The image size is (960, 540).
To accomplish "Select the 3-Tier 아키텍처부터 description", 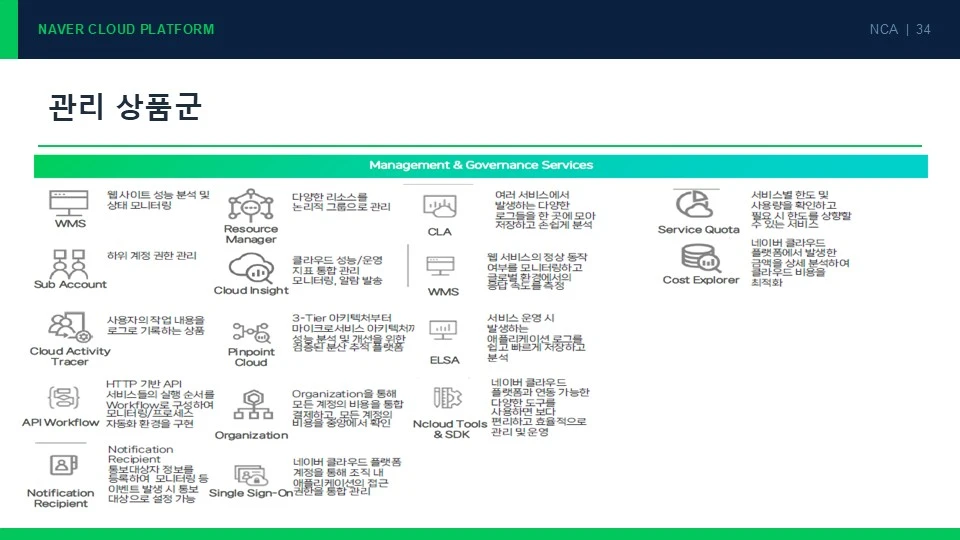I will pyautogui.click(x=353, y=332).
